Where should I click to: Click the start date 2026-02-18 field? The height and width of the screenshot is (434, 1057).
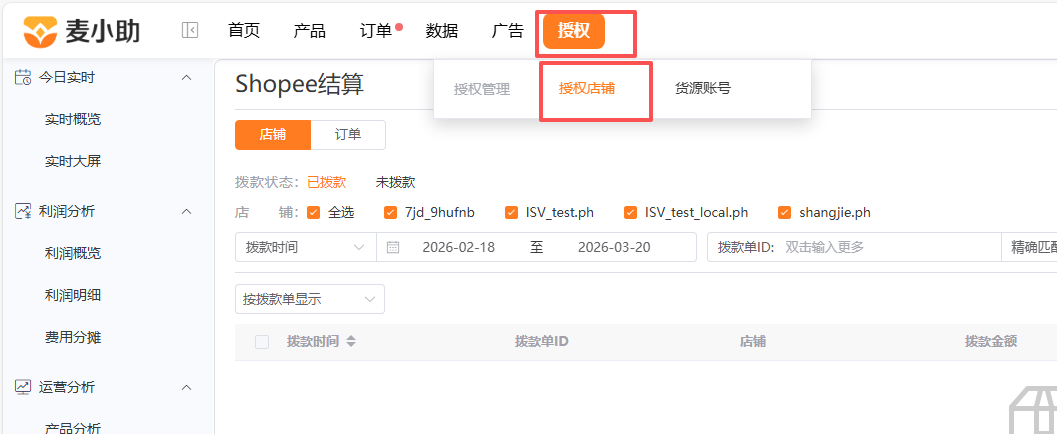(x=458, y=247)
